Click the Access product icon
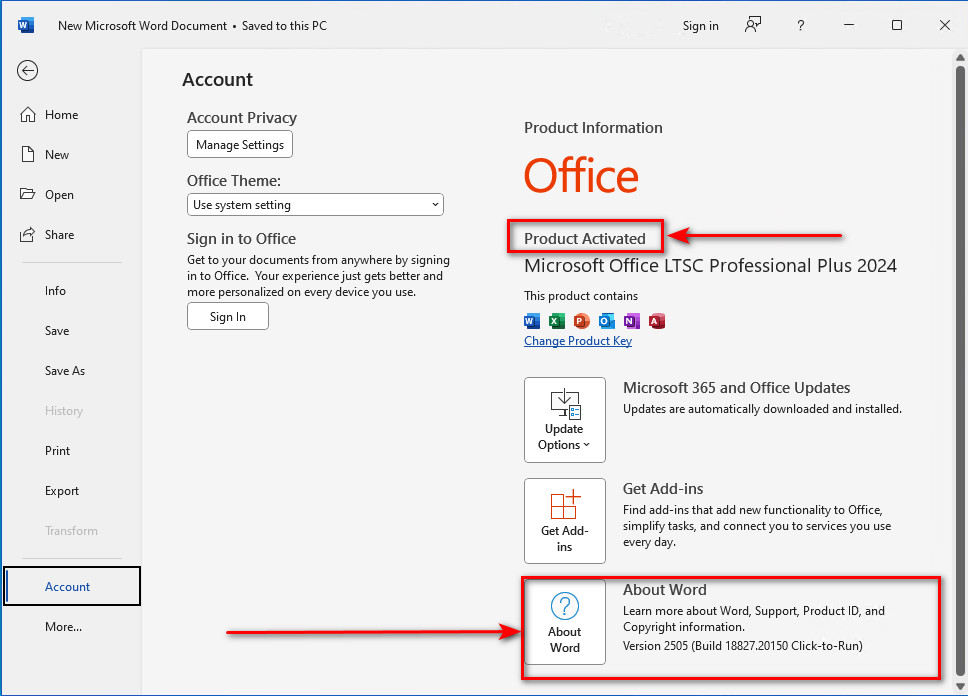Image resolution: width=968 pixels, height=696 pixels. [x=657, y=321]
